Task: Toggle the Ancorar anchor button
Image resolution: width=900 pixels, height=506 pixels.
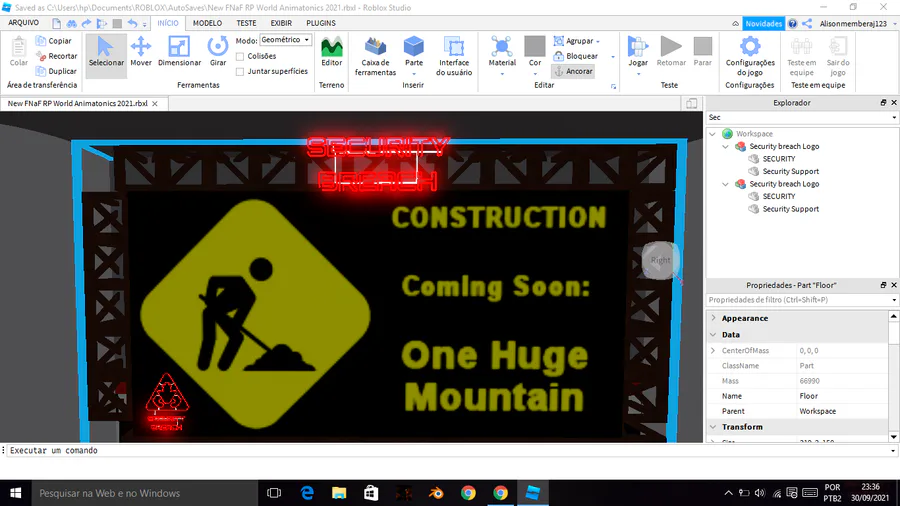Action: tap(573, 71)
